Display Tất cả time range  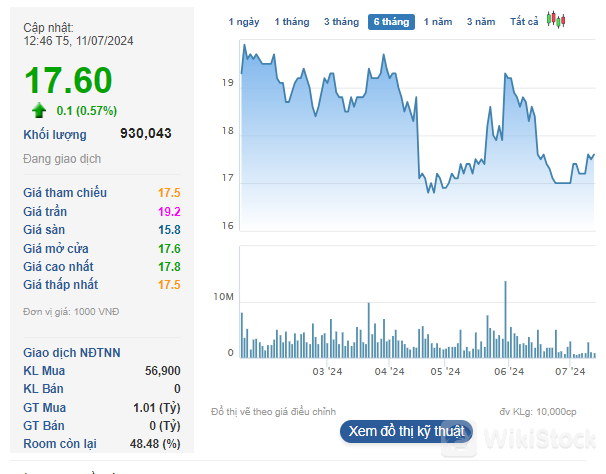click(x=524, y=21)
